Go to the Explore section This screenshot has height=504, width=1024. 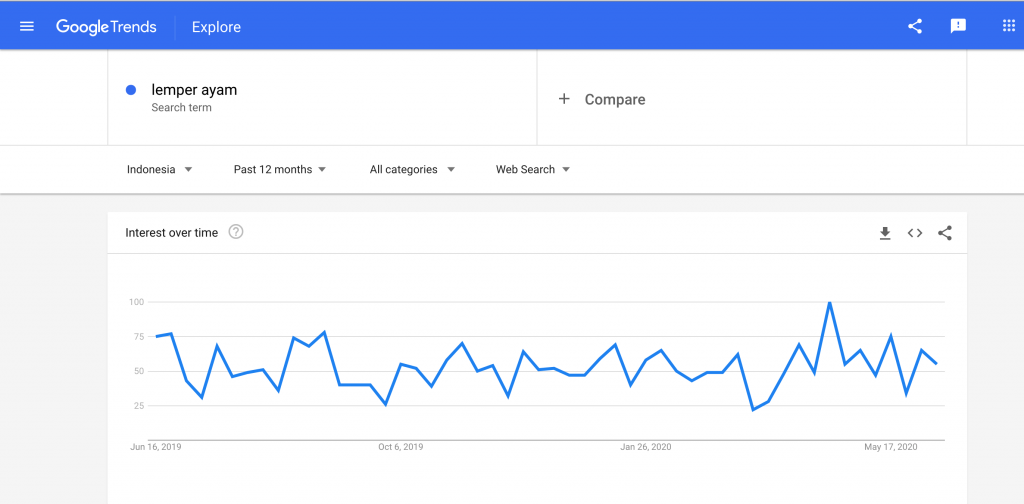point(216,27)
